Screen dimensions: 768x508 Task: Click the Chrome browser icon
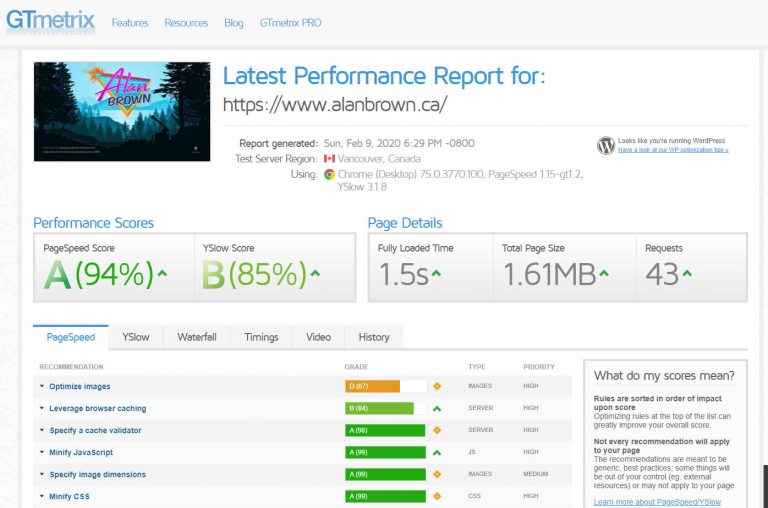click(330, 174)
